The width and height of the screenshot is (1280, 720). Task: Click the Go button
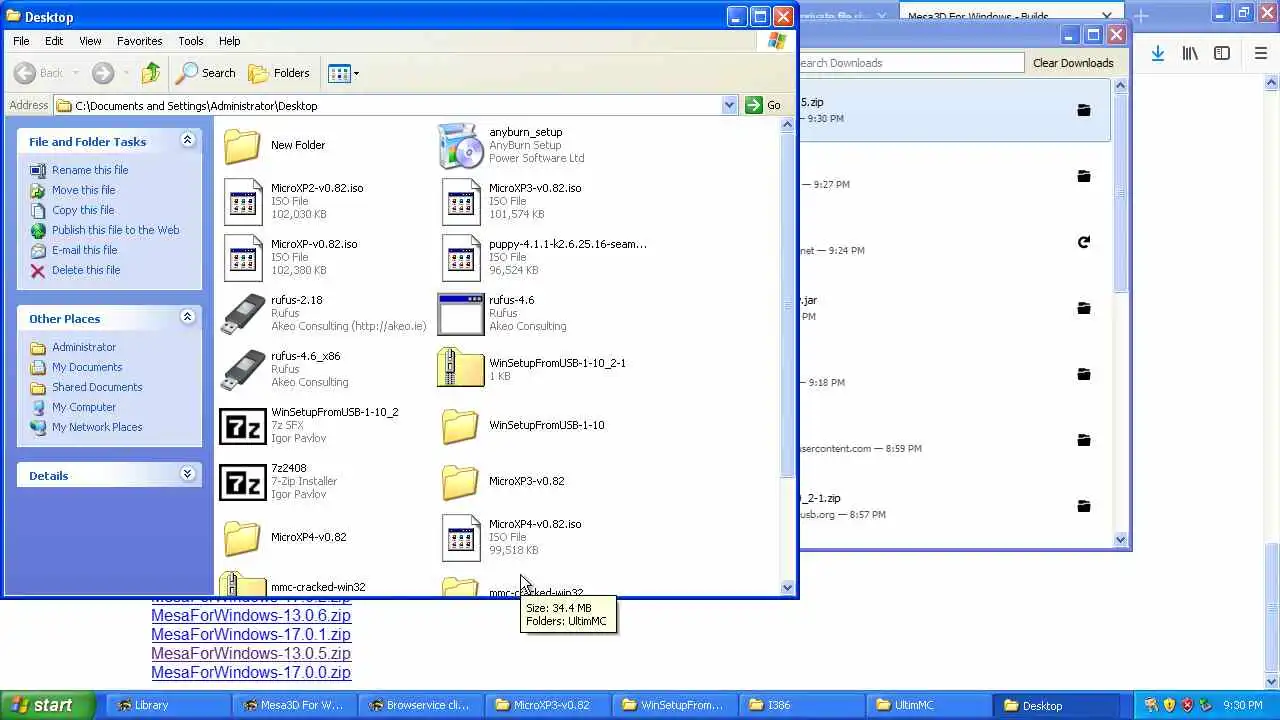pyautogui.click(x=764, y=105)
